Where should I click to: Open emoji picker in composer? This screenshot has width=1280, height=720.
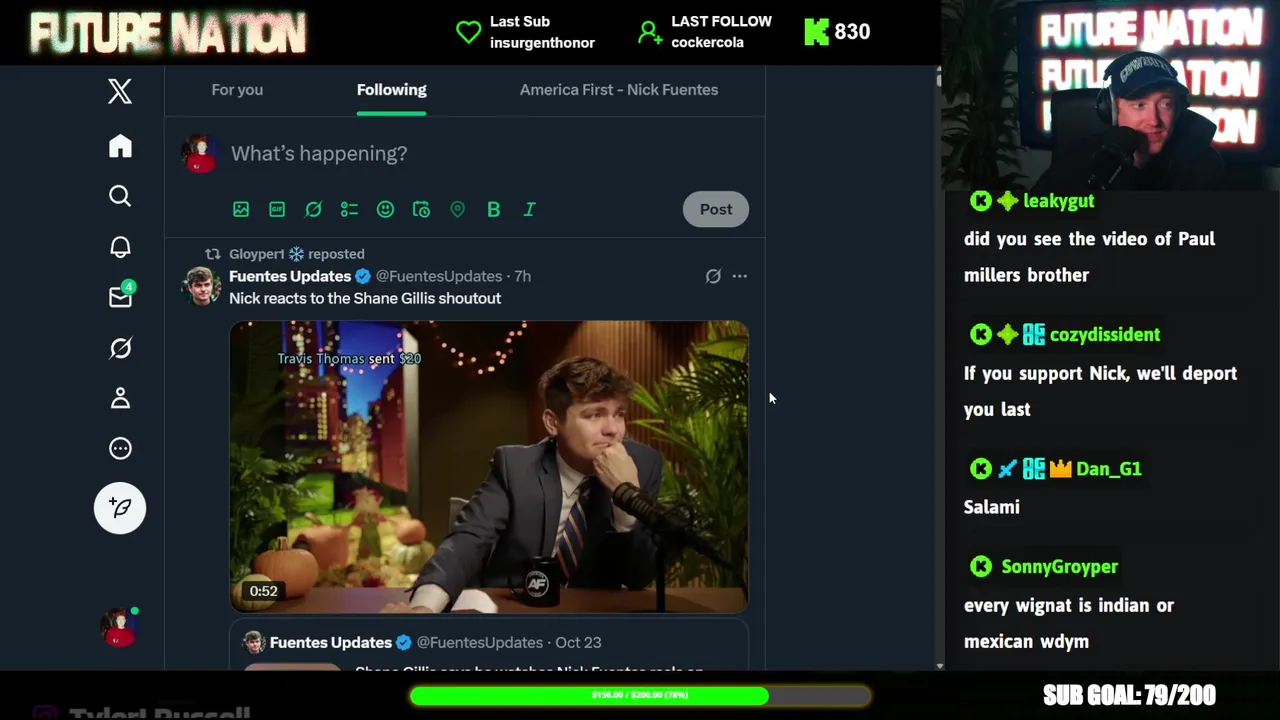click(x=385, y=209)
